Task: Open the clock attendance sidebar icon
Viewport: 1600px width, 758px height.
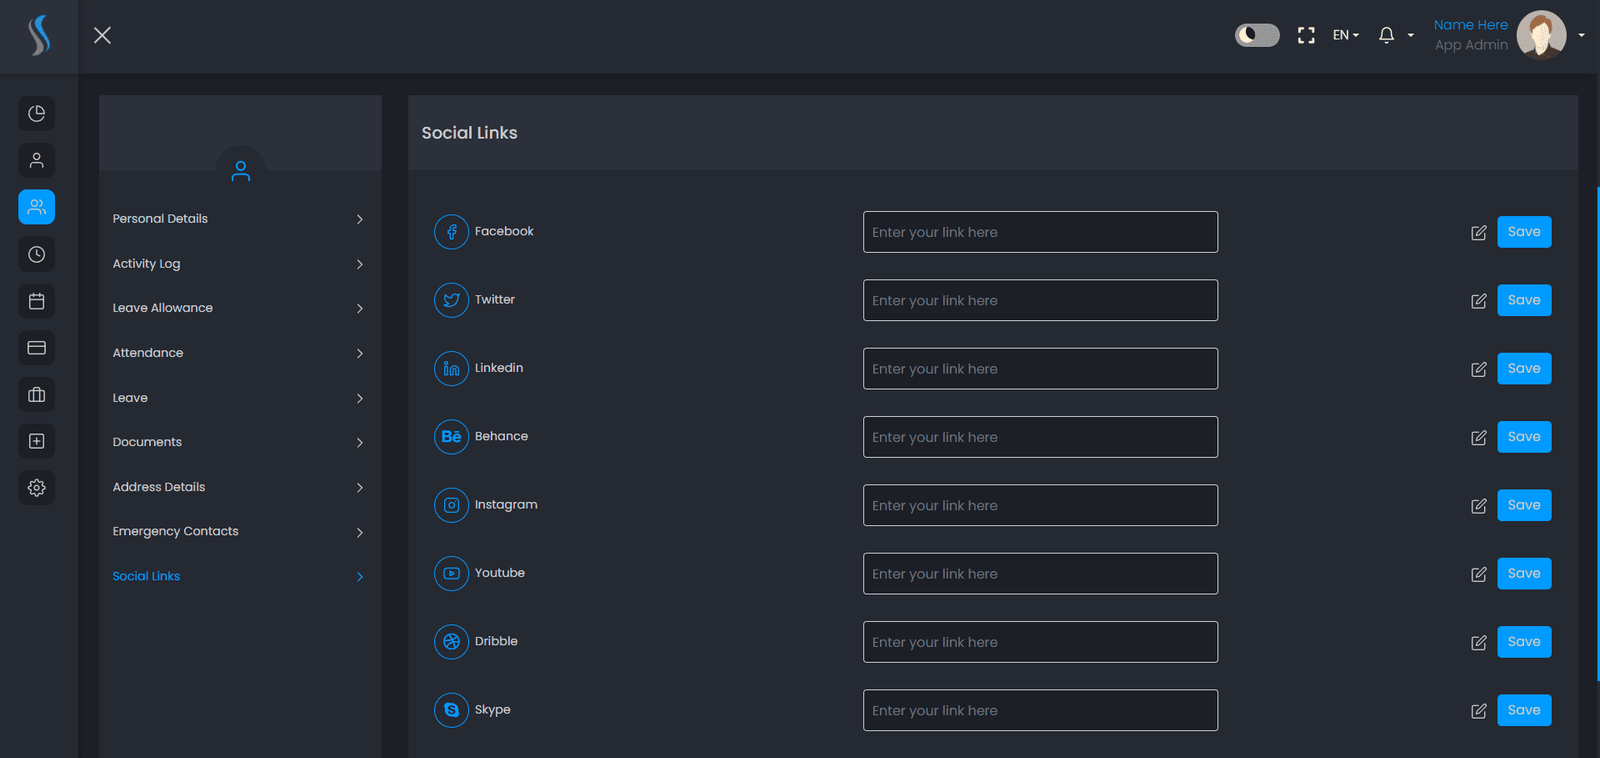Action: pos(37,254)
